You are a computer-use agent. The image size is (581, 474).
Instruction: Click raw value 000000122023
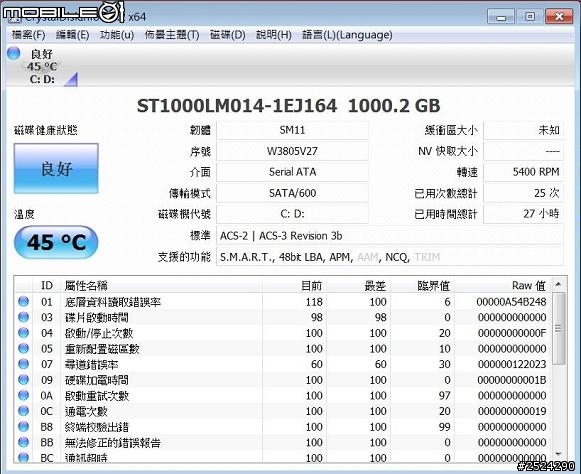click(512, 364)
